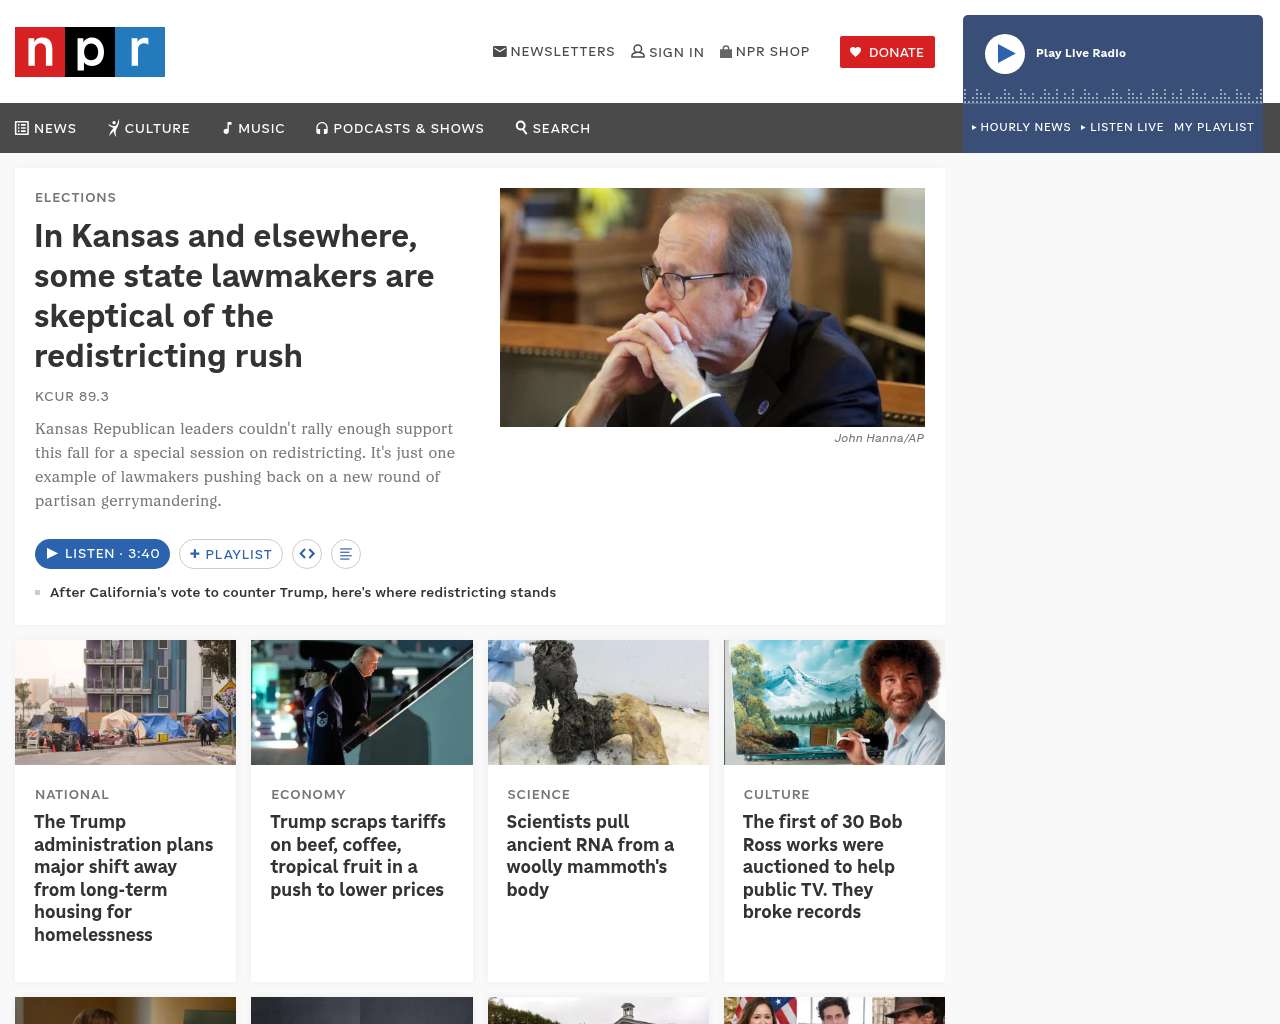Viewport: 1280px width, 1024px height.
Task: Open the Search magnifier in the navigation bar
Action: 553,128
